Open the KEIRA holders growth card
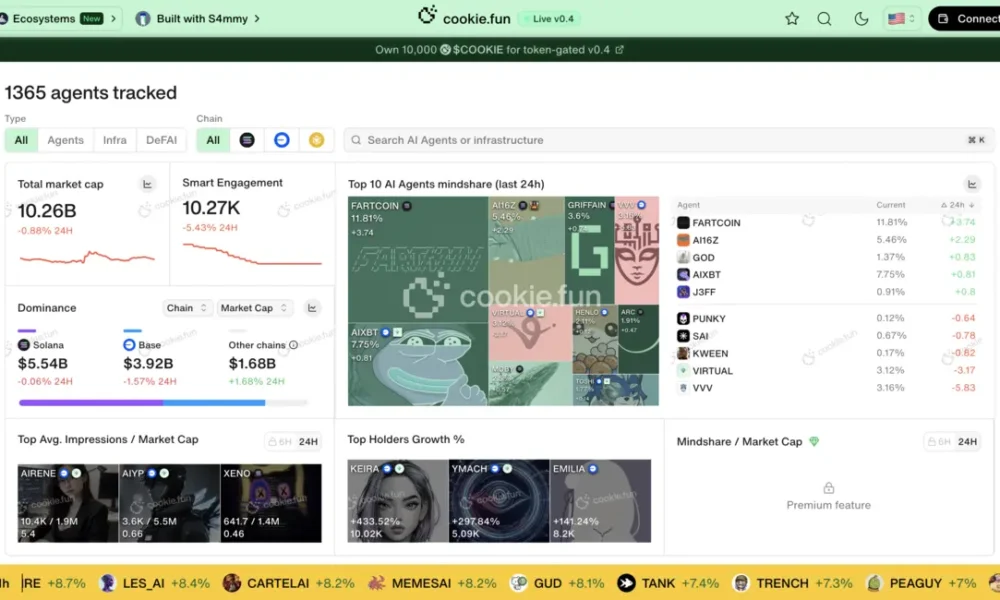 pyautogui.click(x=398, y=501)
